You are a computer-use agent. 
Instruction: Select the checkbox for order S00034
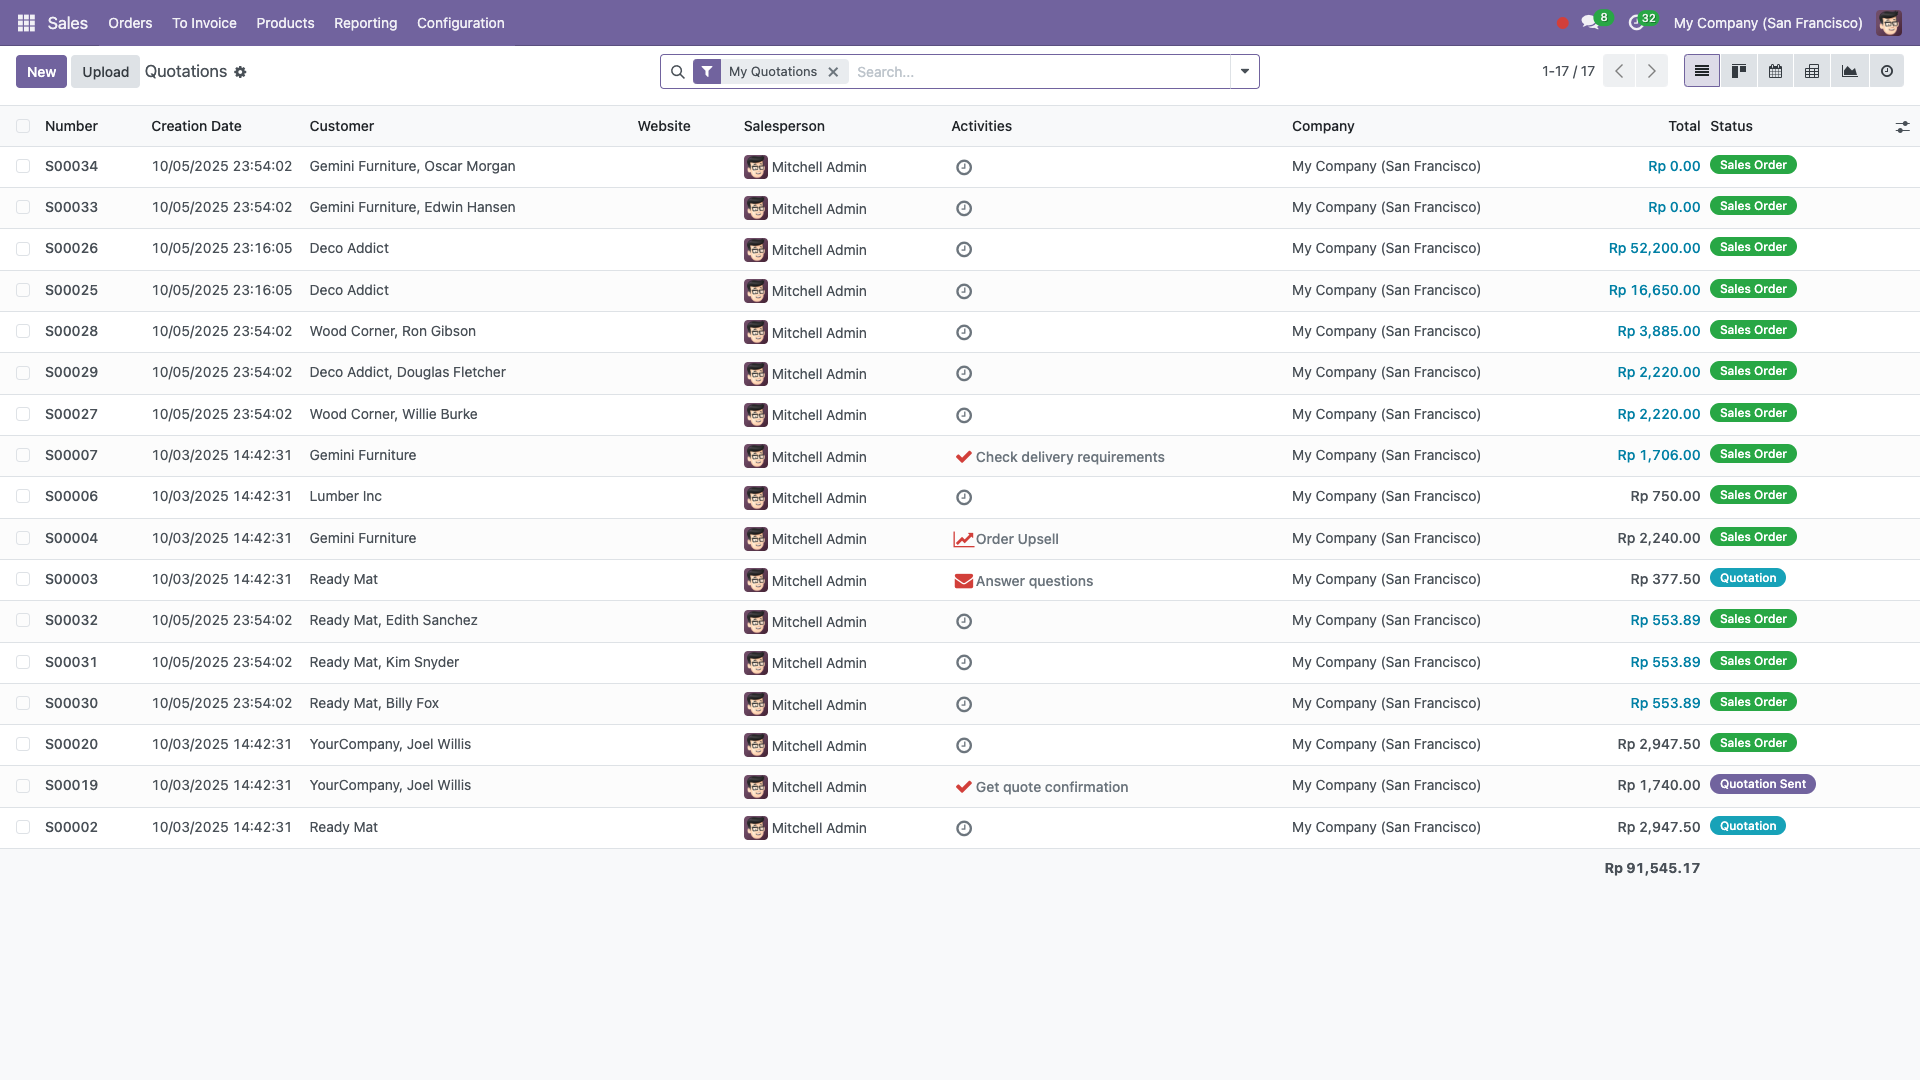pos(23,166)
